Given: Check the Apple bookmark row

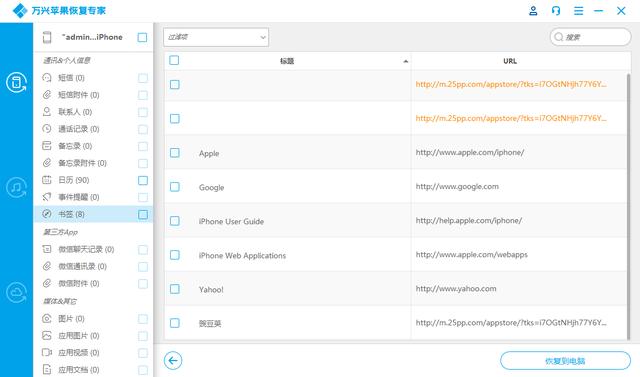Looking at the screenshot, I should point(175,153).
